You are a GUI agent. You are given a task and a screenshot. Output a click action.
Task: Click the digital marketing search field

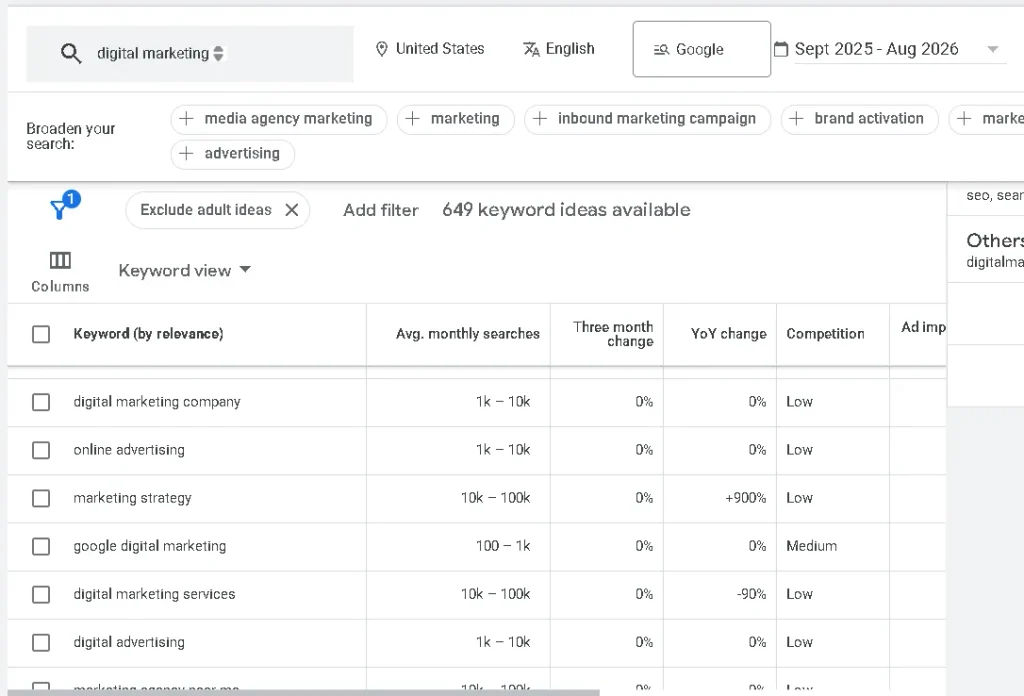click(x=190, y=54)
